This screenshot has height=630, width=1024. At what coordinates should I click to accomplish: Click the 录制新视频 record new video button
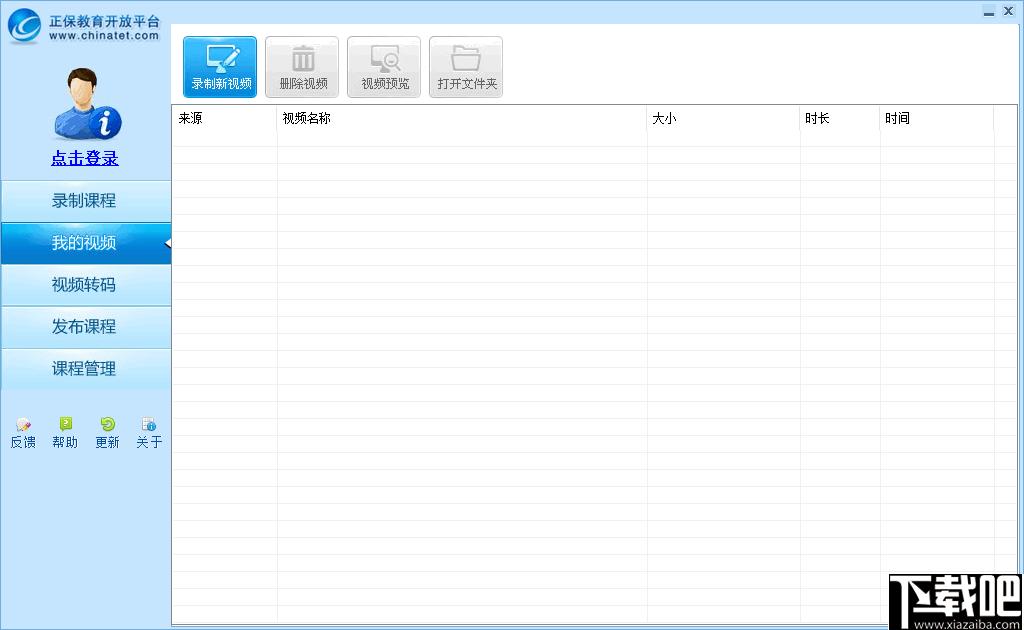coord(220,67)
